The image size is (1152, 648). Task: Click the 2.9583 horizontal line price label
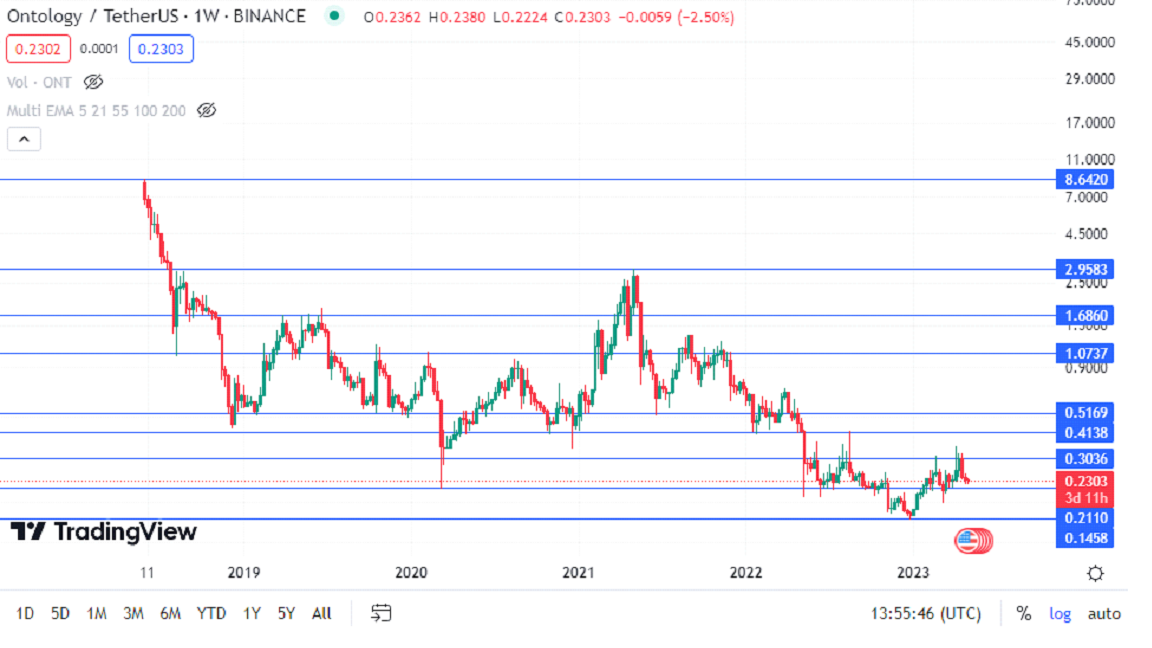click(x=1085, y=269)
